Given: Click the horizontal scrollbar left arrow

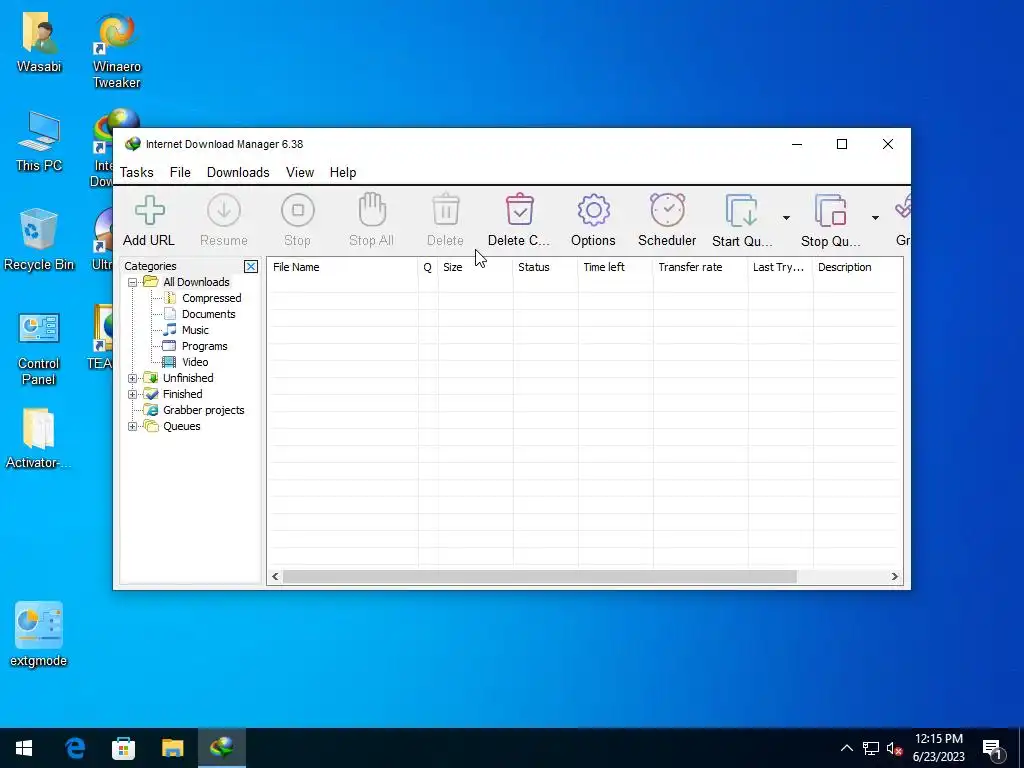Looking at the screenshot, I should [x=275, y=577].
